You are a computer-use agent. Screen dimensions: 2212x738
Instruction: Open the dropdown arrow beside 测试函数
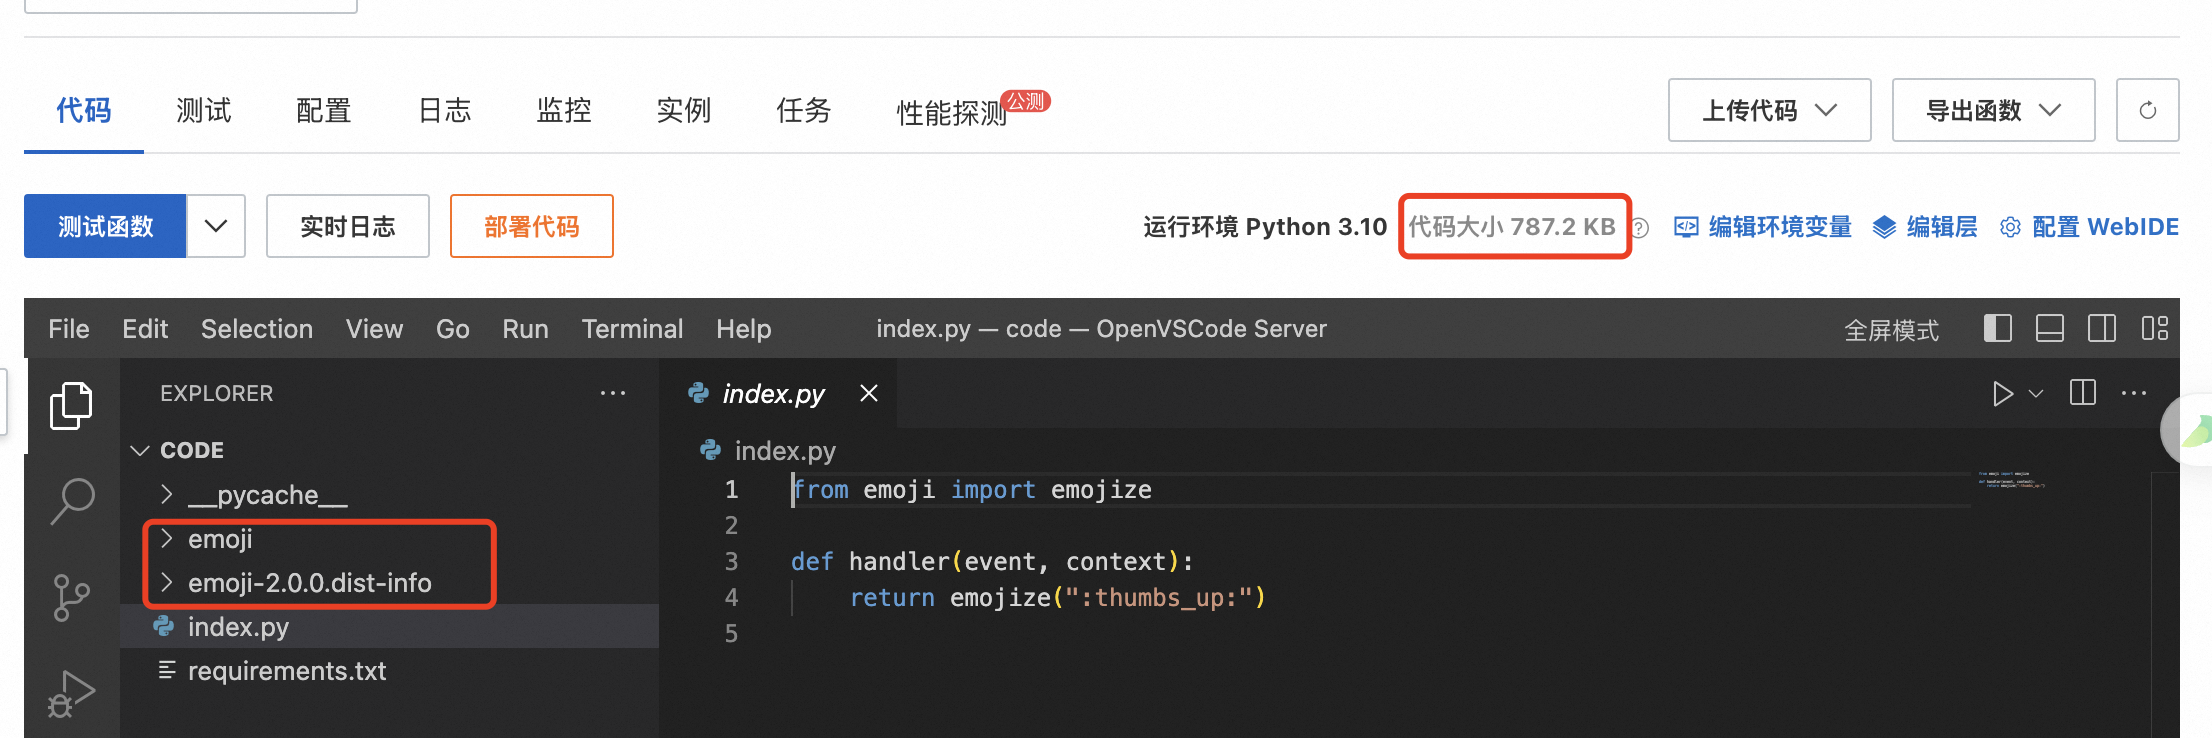pos(216,226)
